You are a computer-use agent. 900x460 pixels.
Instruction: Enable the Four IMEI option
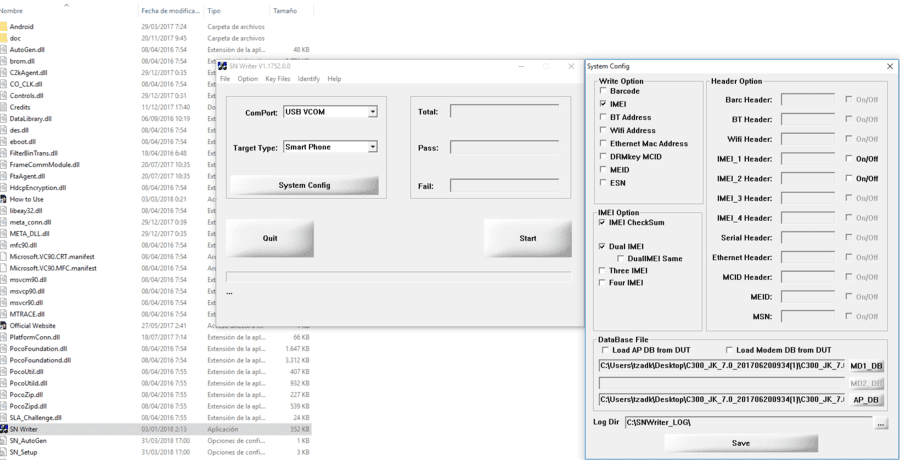[x=602, y=283]
